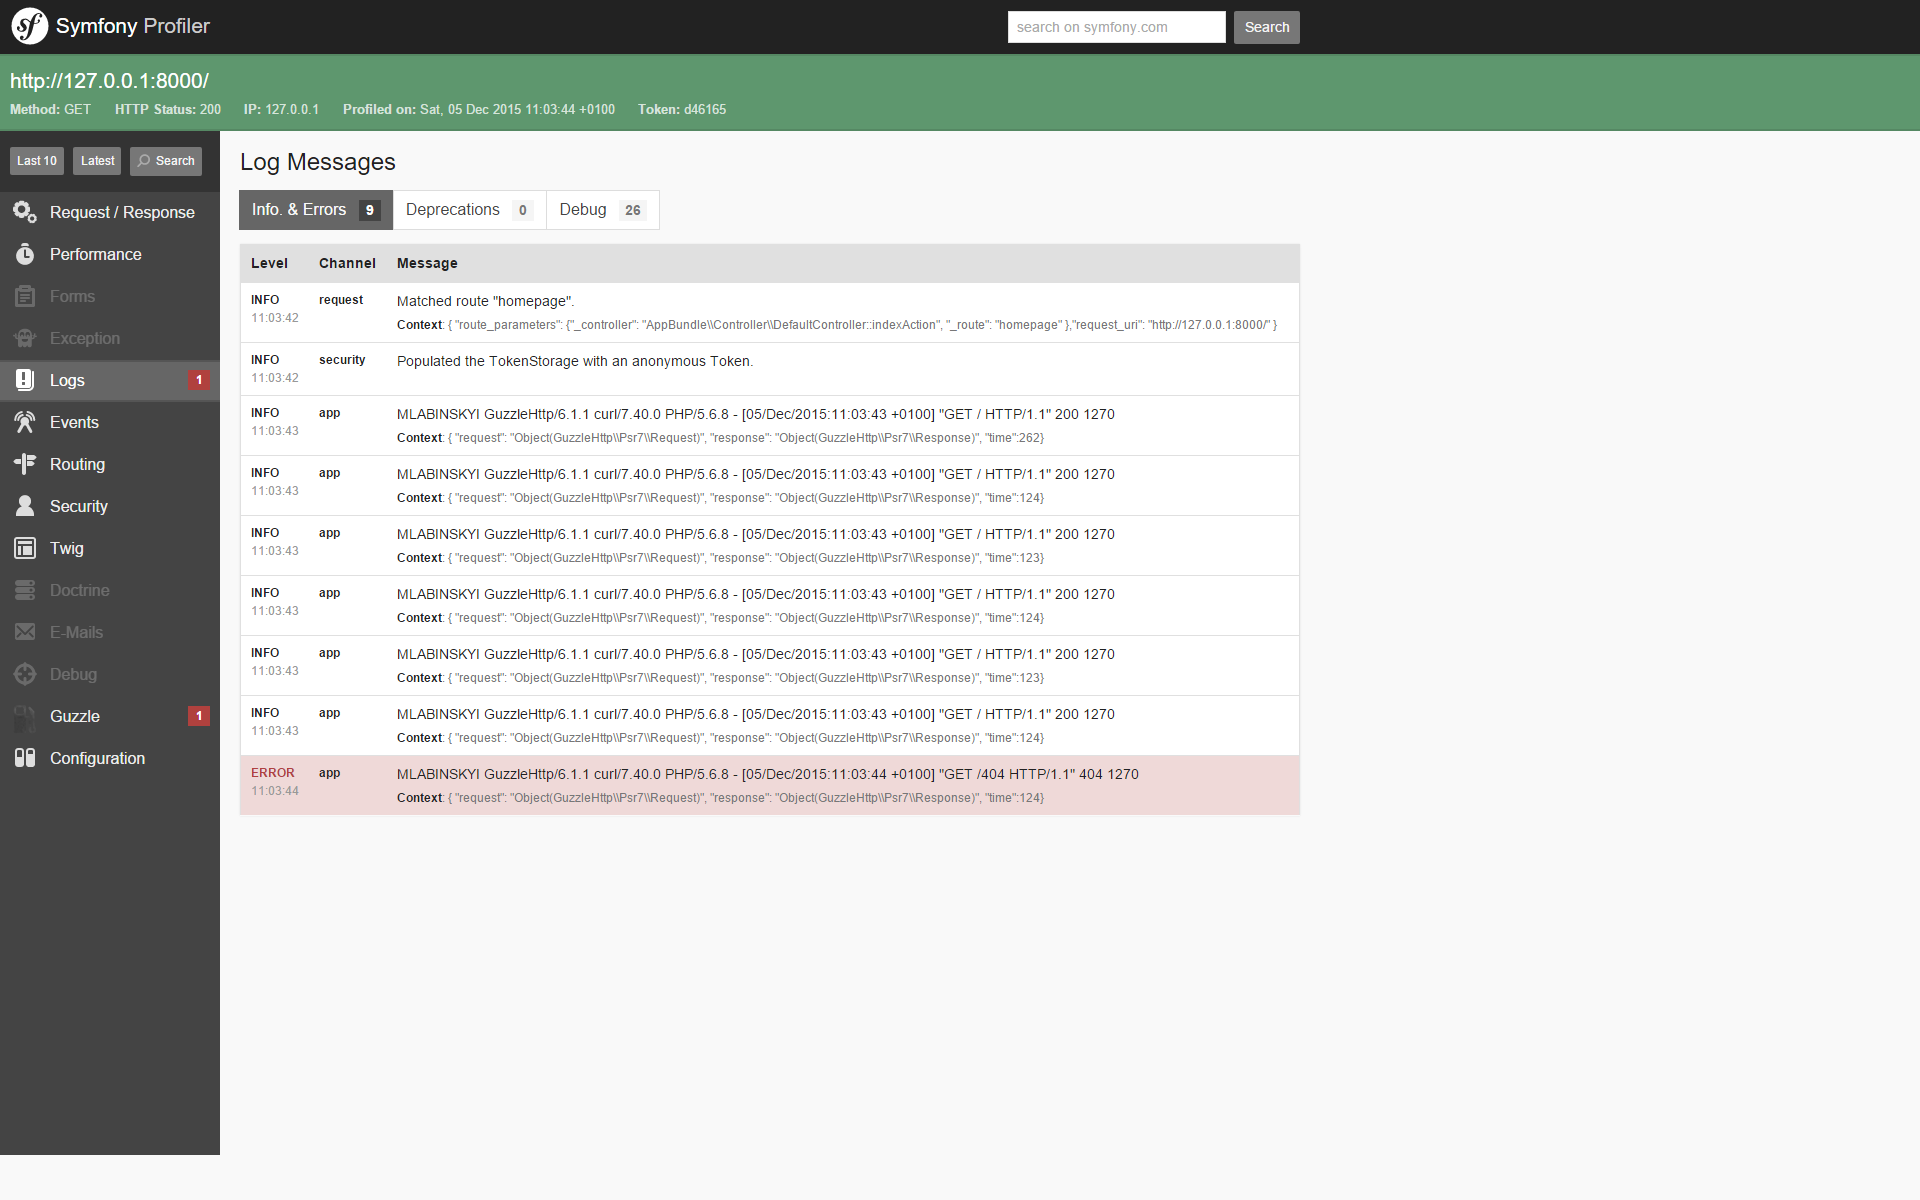
Task: Open the Configuration panel icon
Action: [x=25, y=758]
